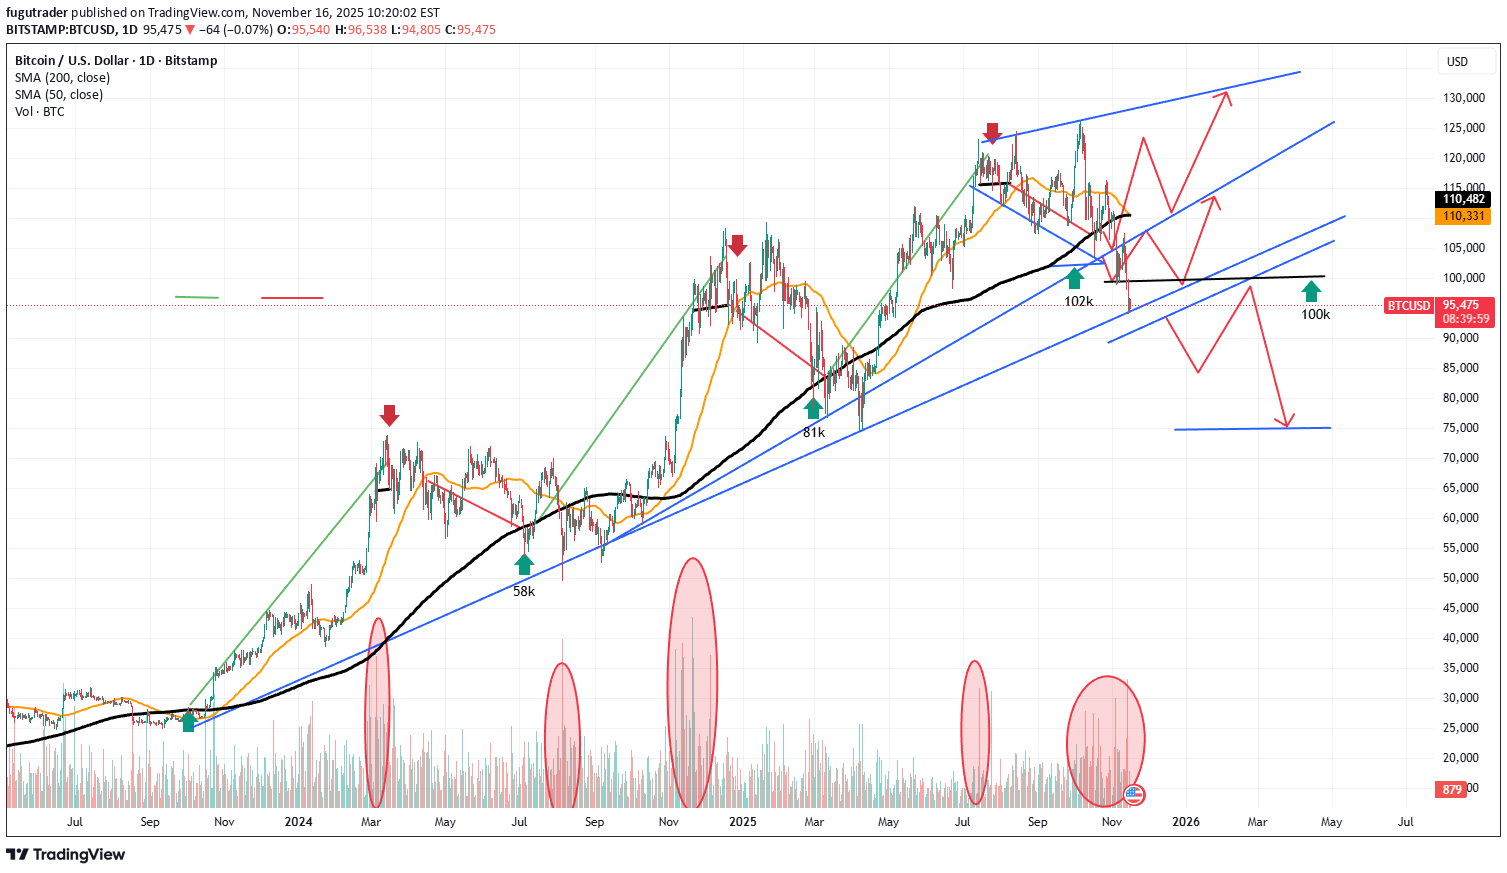Select the green up arrow labeled 102k

tap(1075, 276)
